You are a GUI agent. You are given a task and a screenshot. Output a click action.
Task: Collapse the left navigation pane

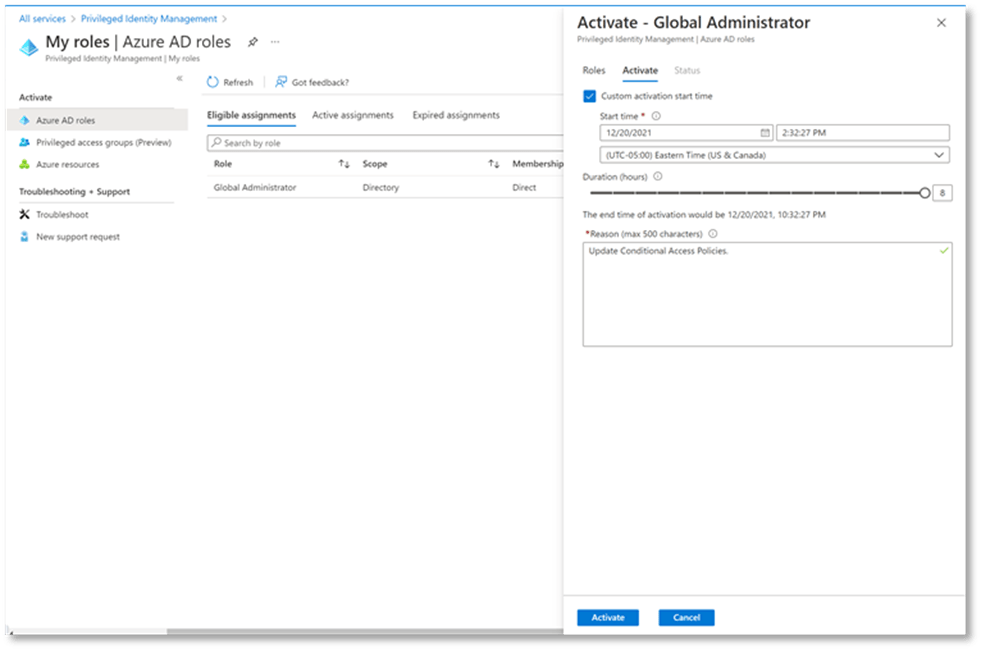click(180, 78)
